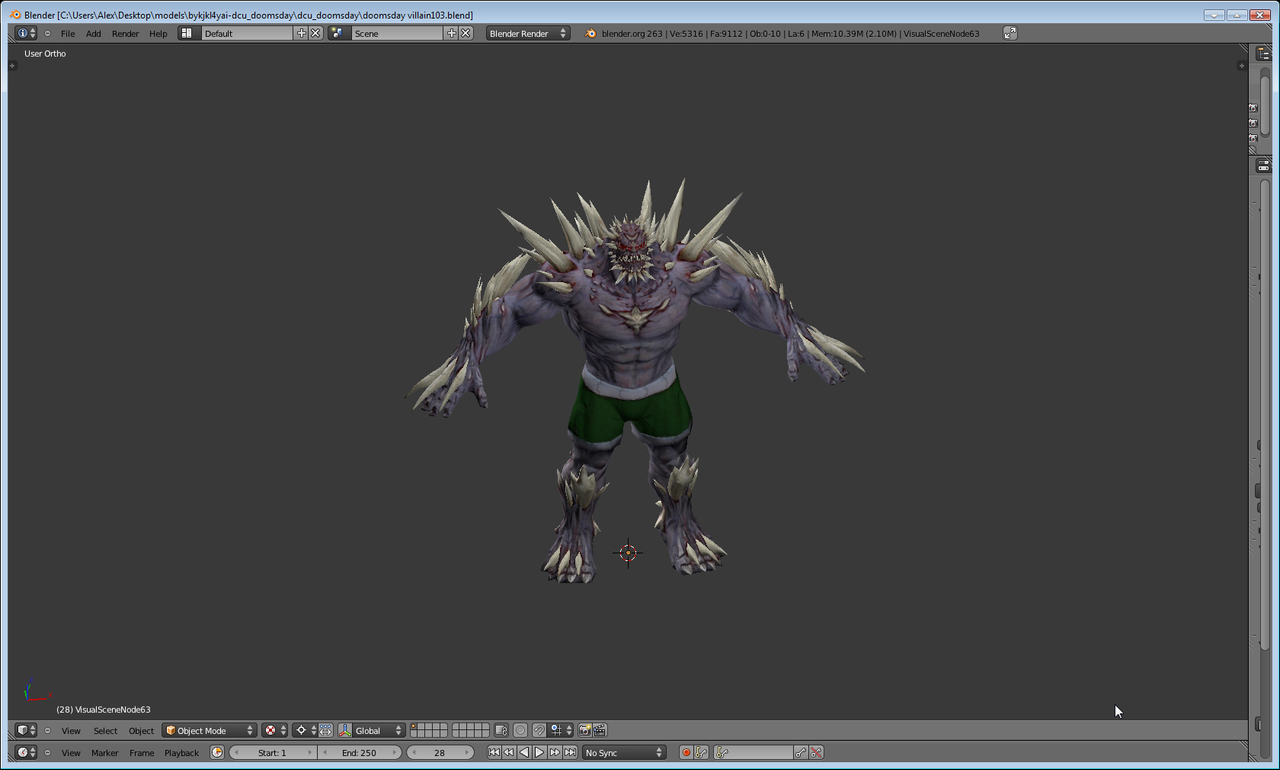Click the active keying set field
Image resolution: width=1280 pixels, height=770 pixels.
tap(754, 753)
